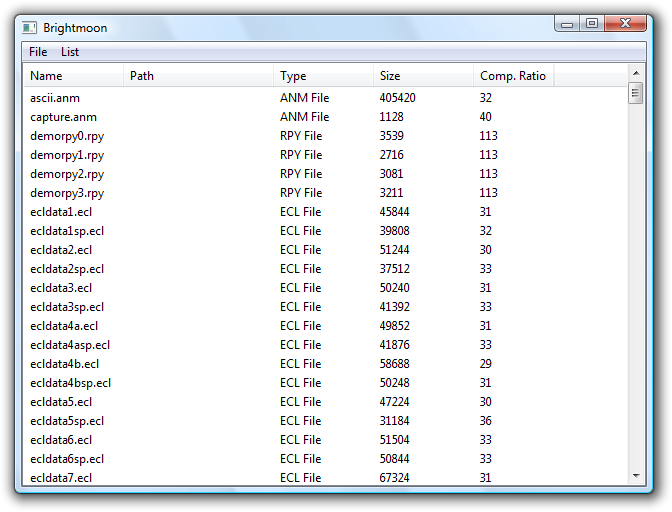Select ecldata4b.ecl in the list
Viewport: 672px width, 512px height.
[x=64, y=364]
